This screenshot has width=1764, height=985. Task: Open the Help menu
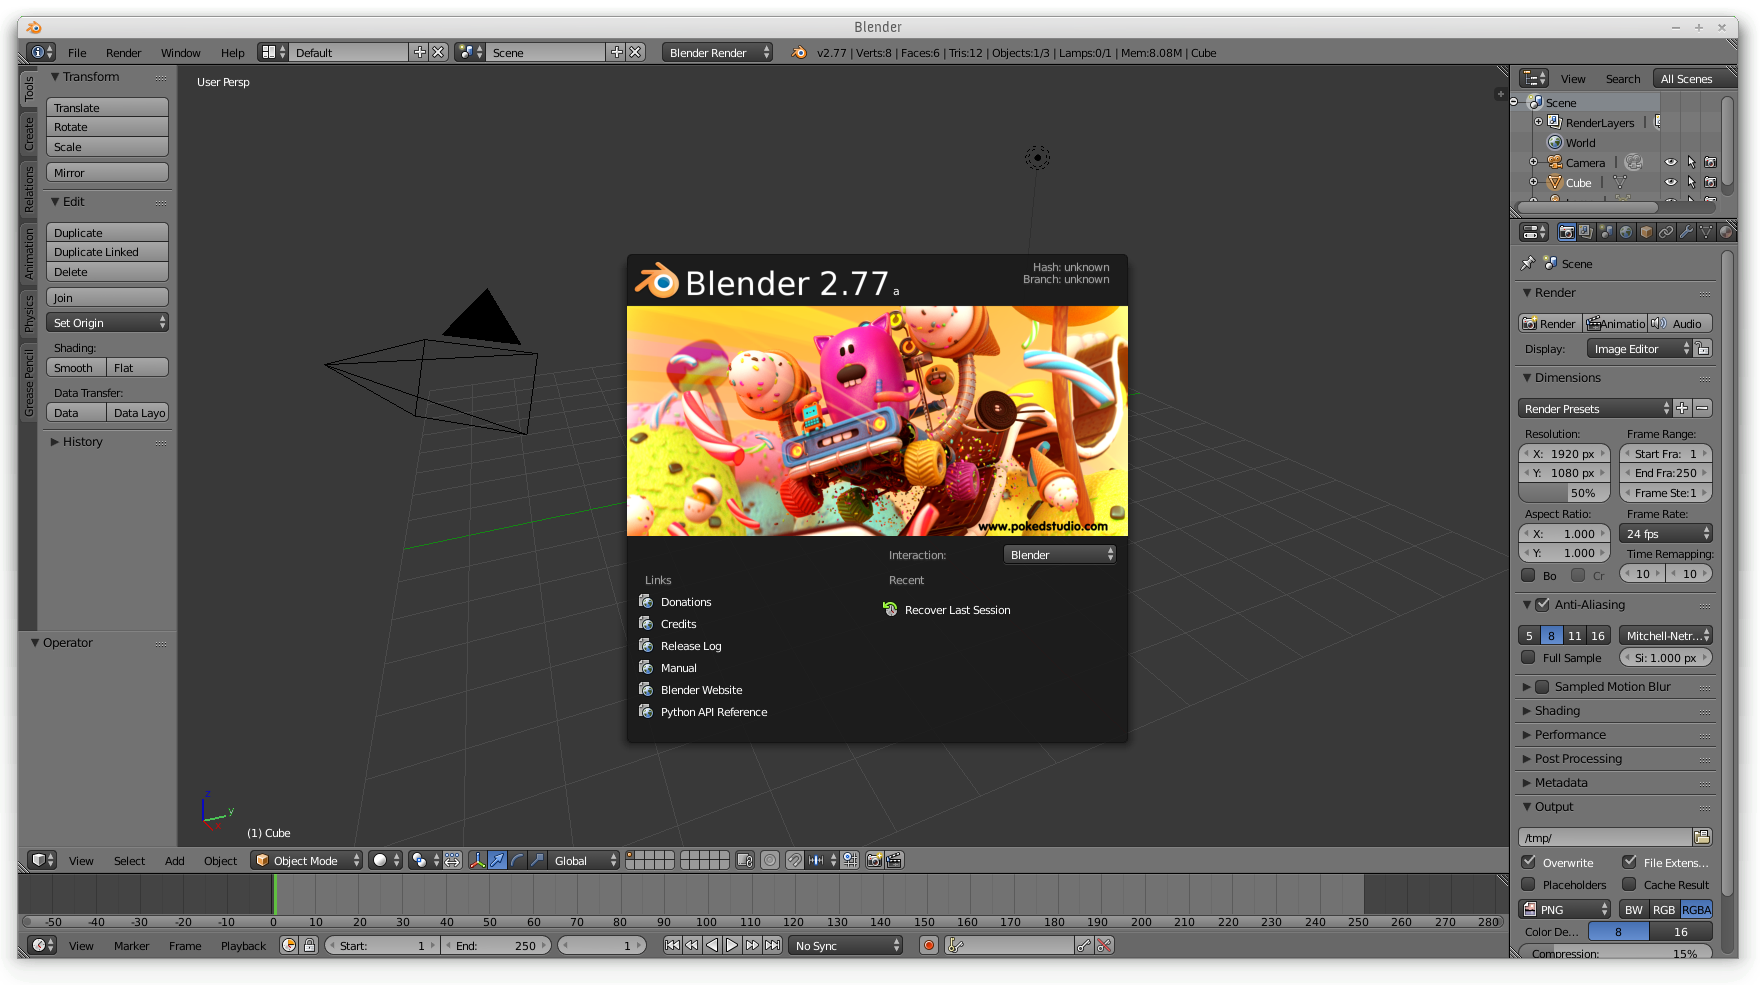pos(233,53)
